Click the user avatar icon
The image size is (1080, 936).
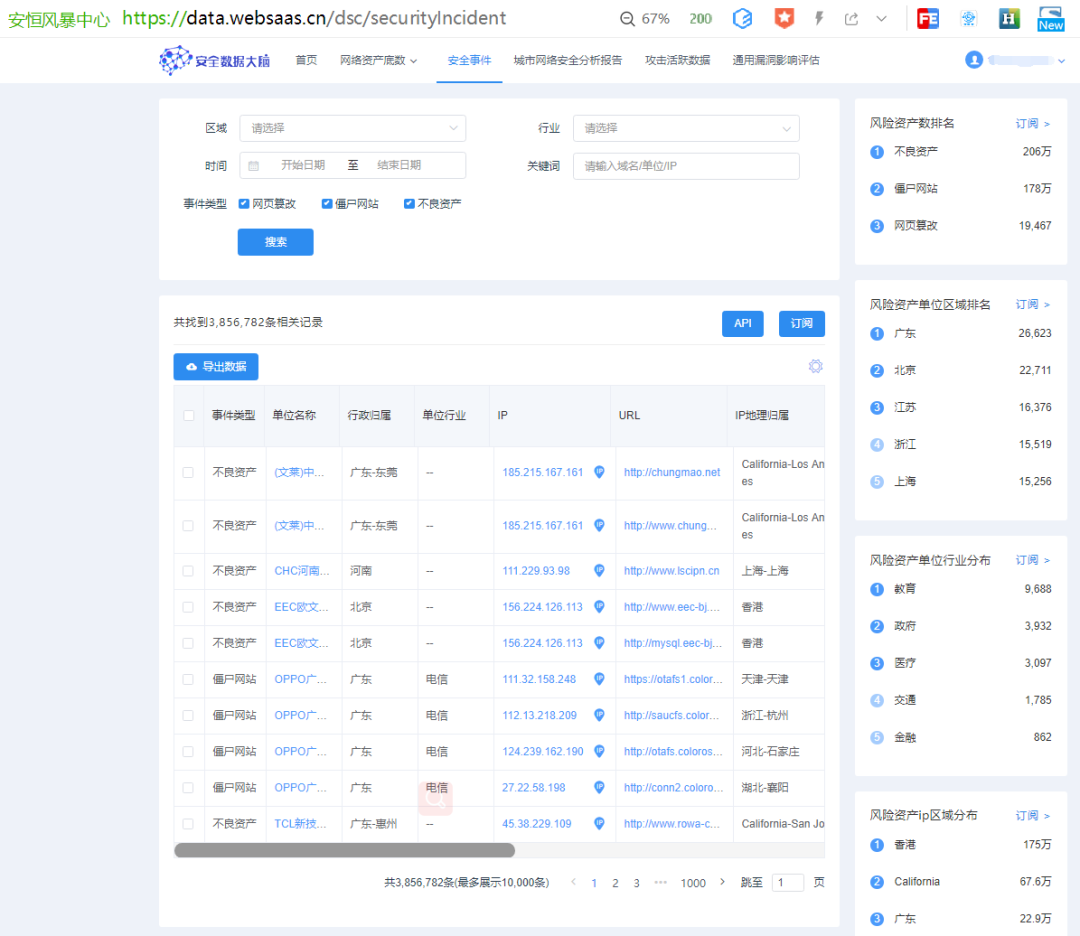click(x=974, y=60)
